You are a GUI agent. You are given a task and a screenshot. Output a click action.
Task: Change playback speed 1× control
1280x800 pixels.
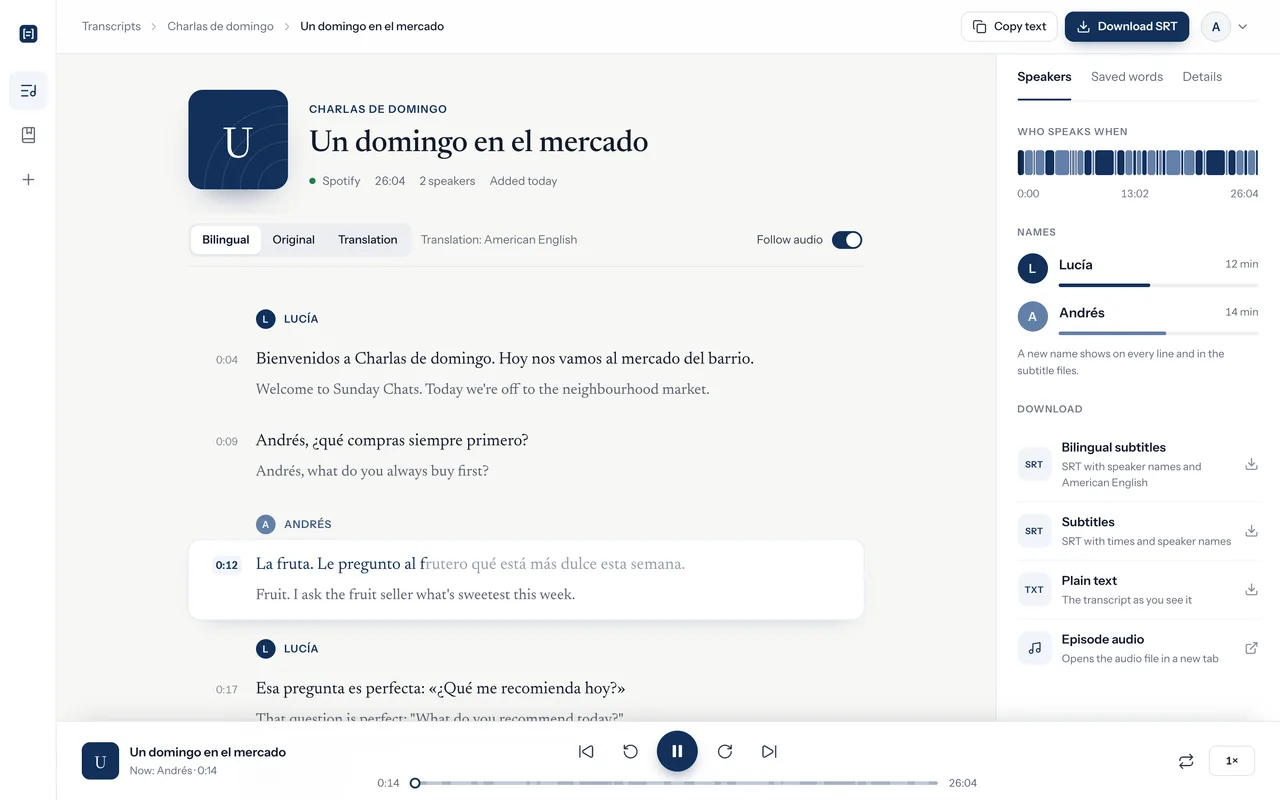click(1232, 761)
